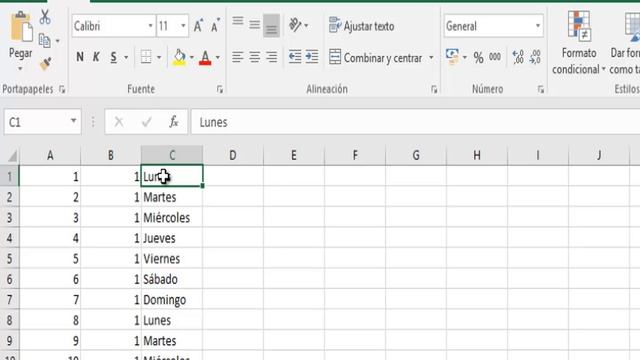The width and height of the screenshot is (640, 360).
Task: Open borders dropdown arrow
Action: pos(159,58)
